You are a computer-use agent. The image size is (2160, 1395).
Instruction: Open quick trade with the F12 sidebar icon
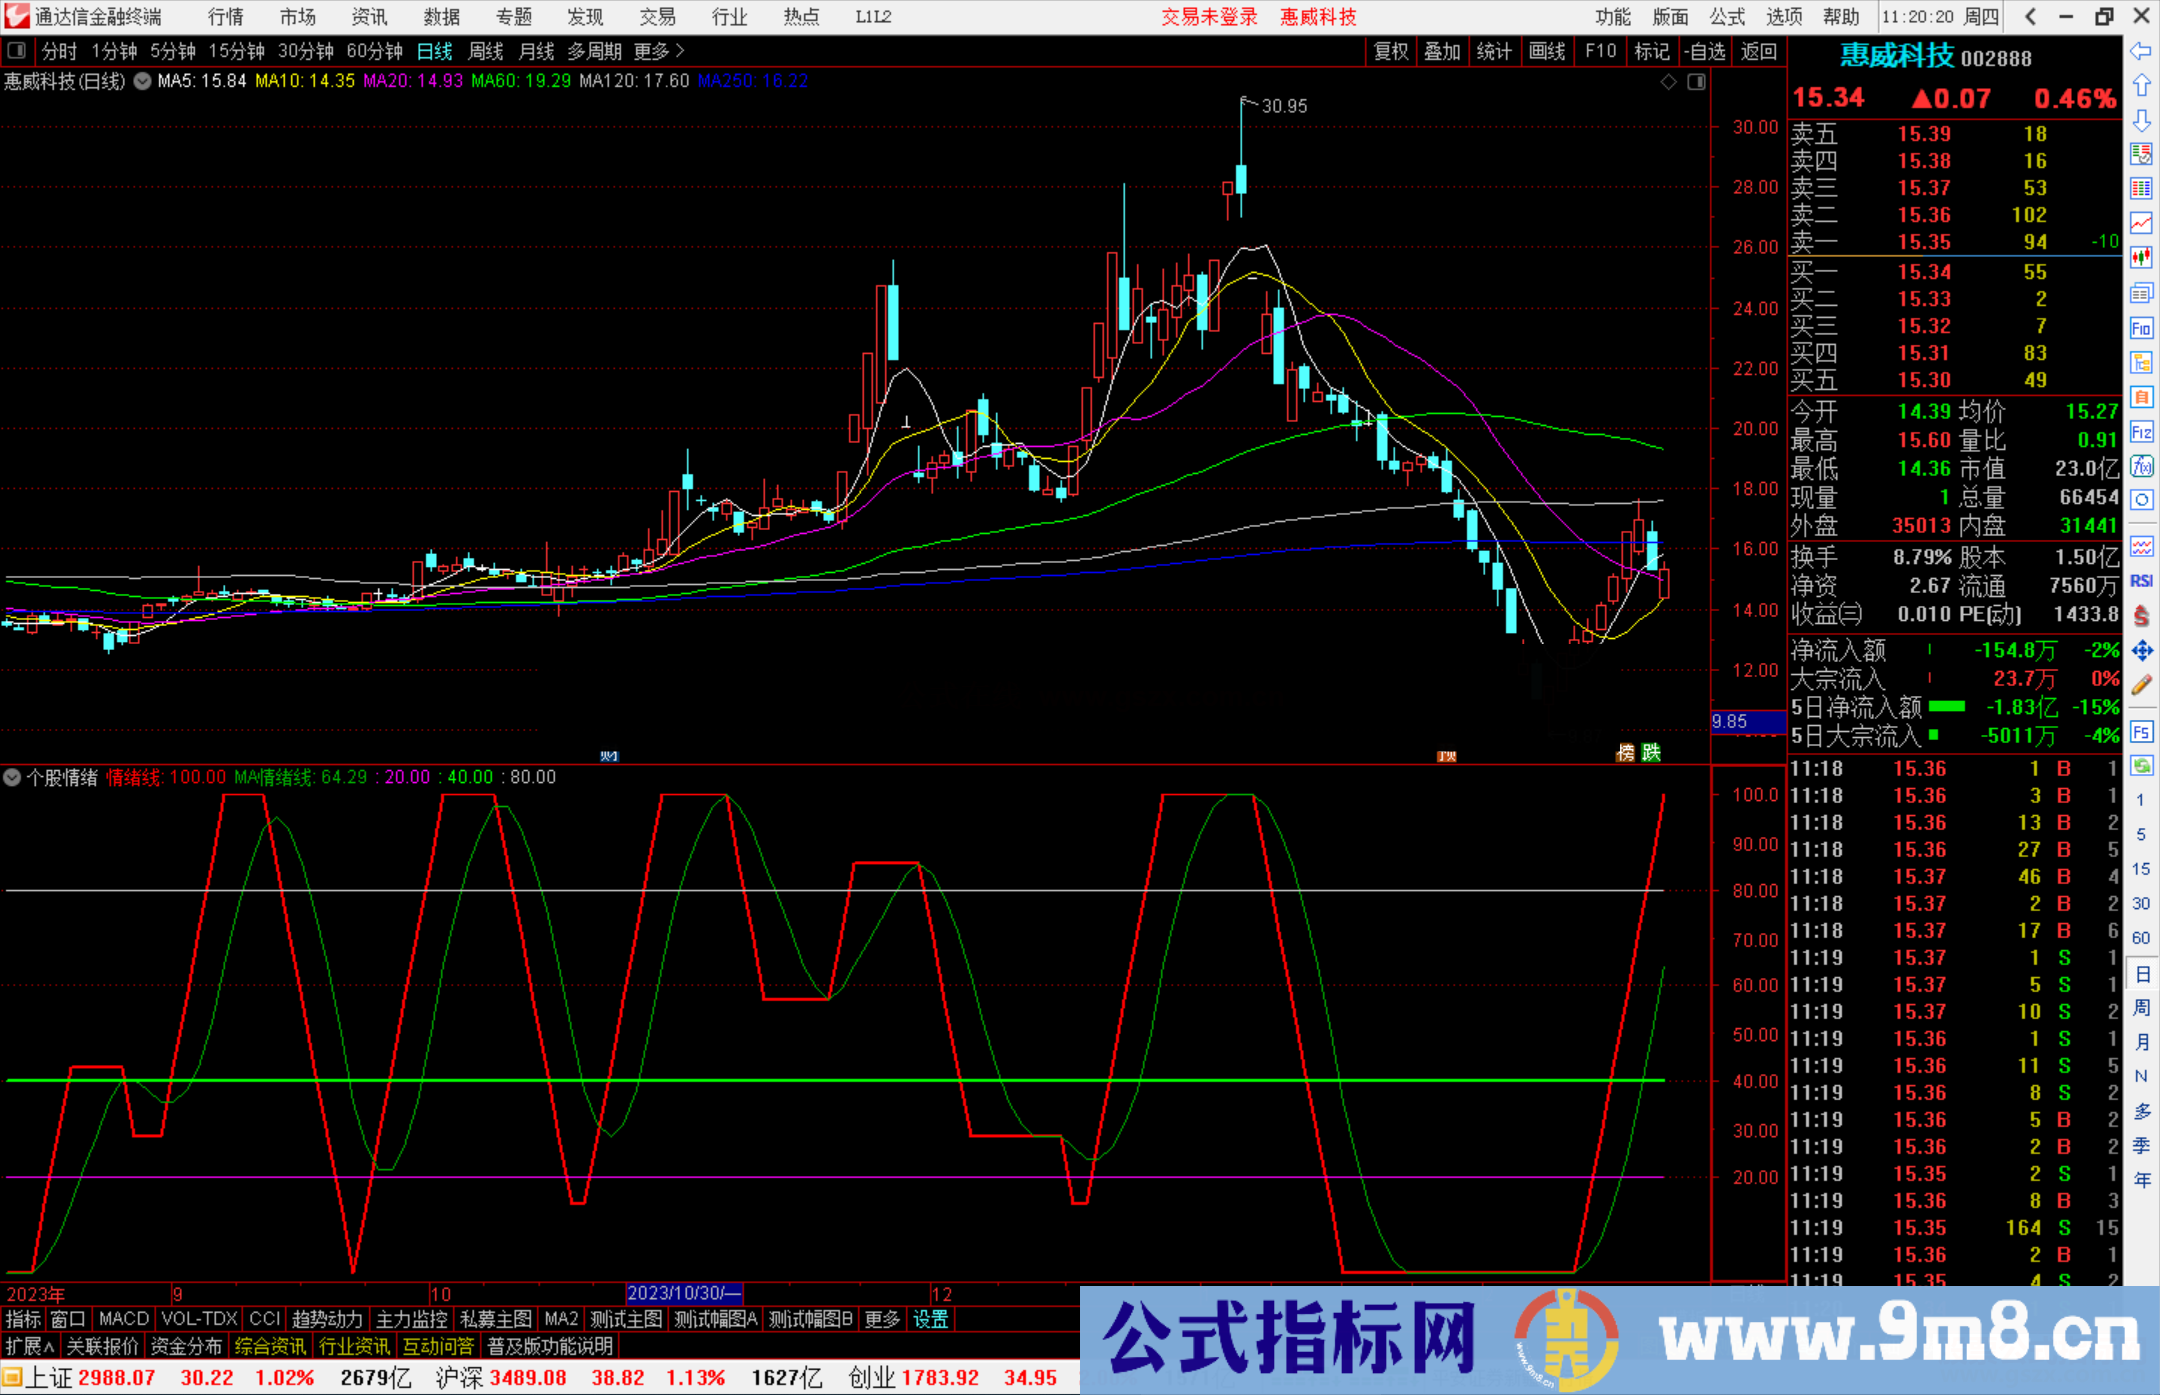(2142, 432)
